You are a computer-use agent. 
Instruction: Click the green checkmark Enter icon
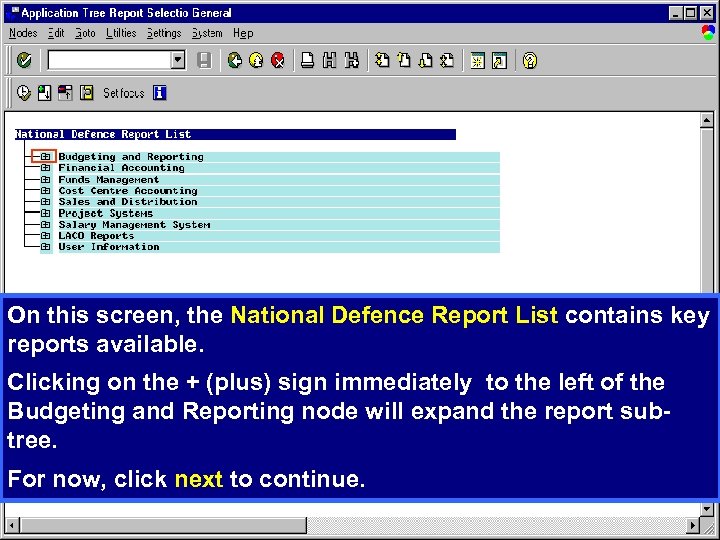point(24,60)
